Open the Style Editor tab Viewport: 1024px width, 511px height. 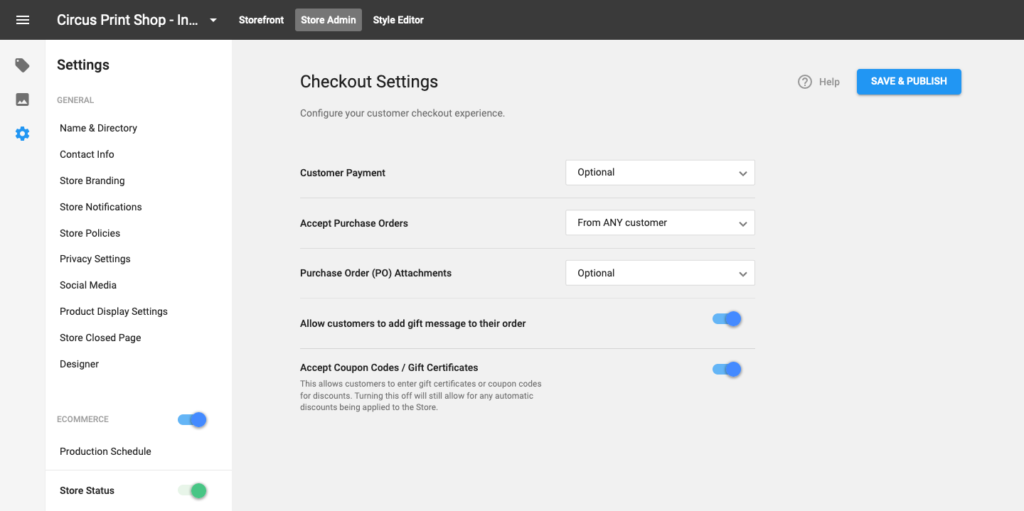[x=398, y=20]
